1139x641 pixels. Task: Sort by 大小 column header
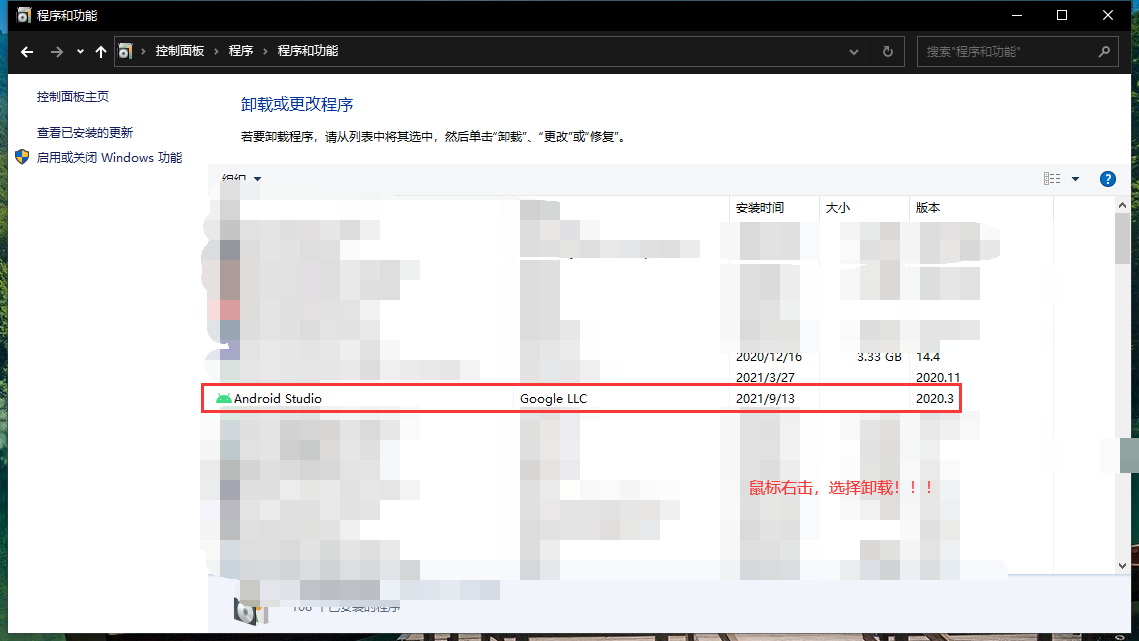coord(864,208)
